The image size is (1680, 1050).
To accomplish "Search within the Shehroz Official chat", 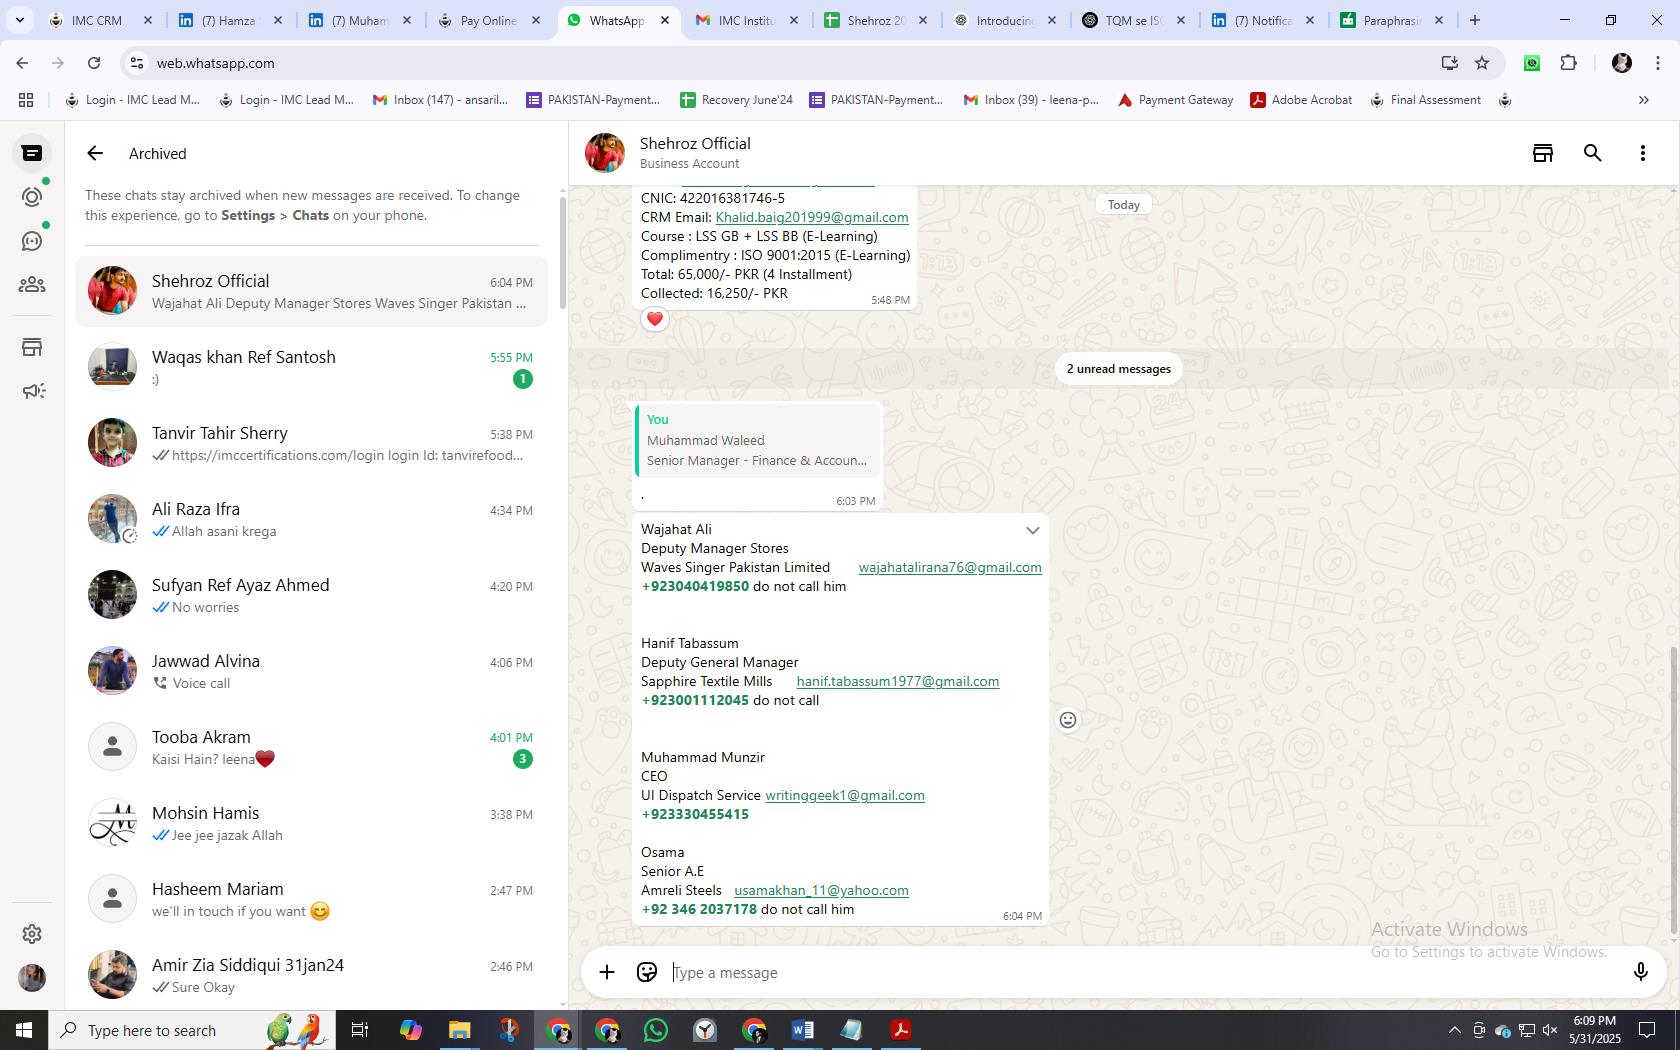I will click(1593, 153).
